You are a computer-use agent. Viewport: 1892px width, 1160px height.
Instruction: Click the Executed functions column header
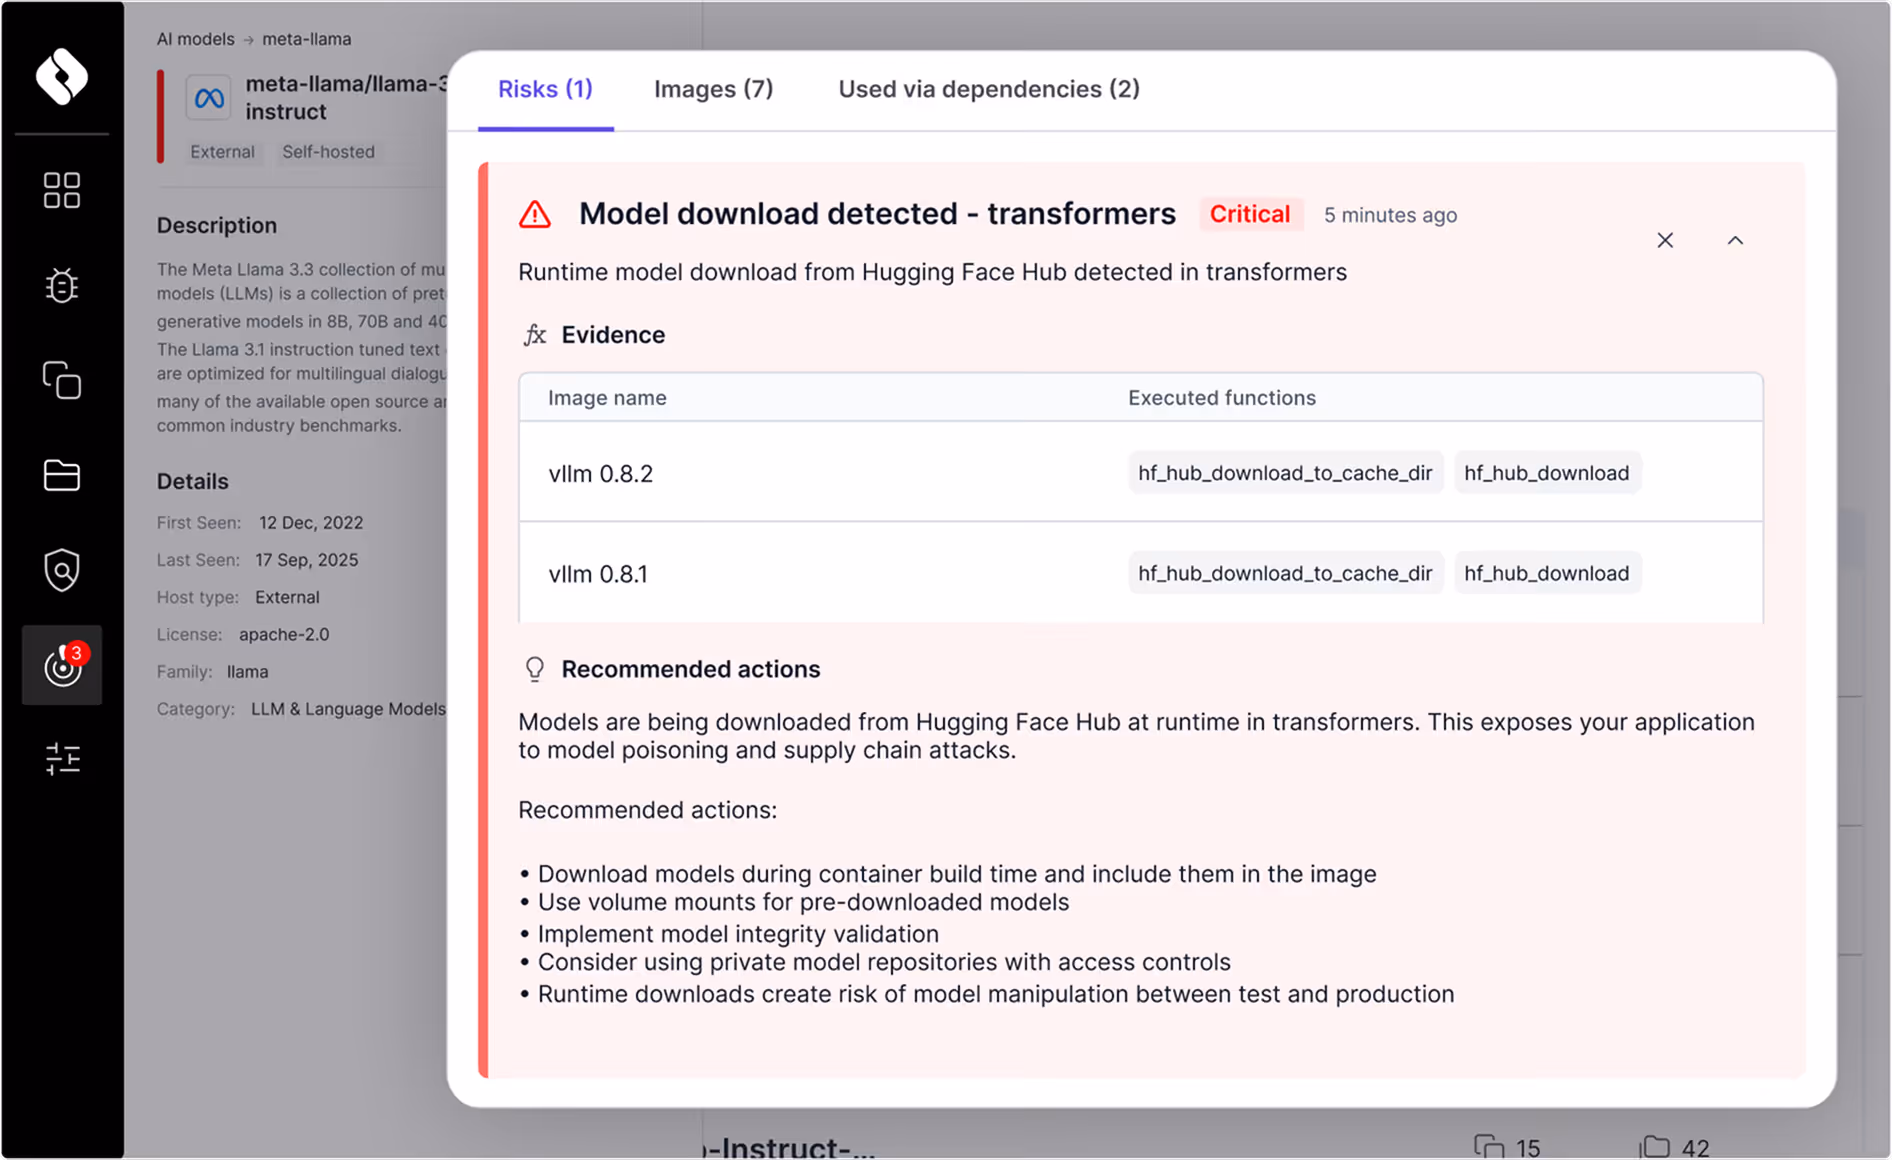pyautogui.click(x=1222, y=398)
